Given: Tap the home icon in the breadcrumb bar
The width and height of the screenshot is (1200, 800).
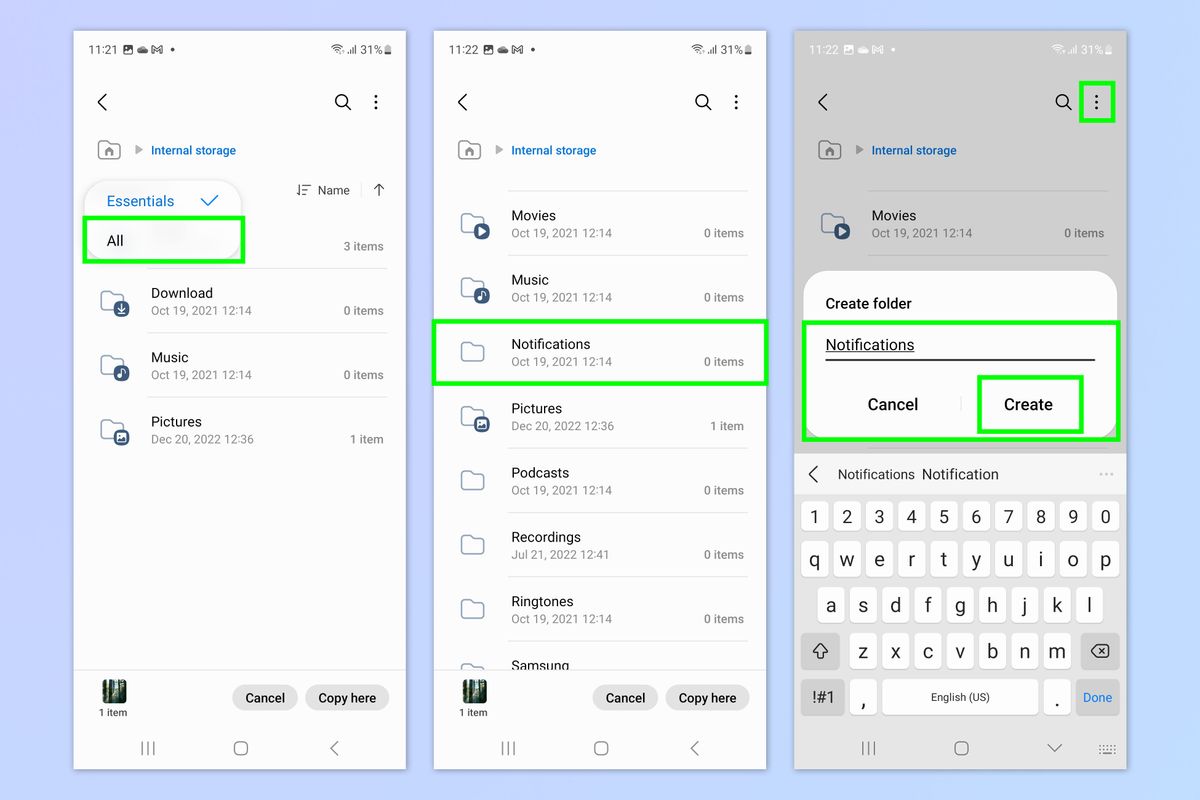Looking at the screenshot, I should (x=109, y=150).
